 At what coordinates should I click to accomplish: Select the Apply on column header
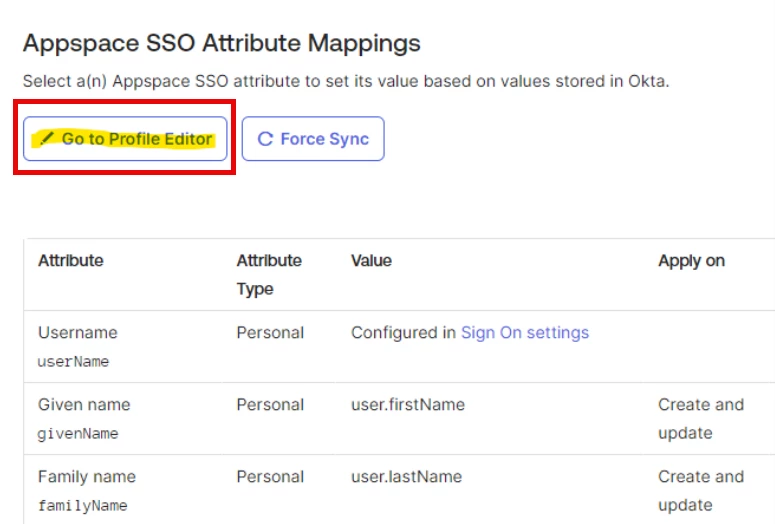coord(691,261)
